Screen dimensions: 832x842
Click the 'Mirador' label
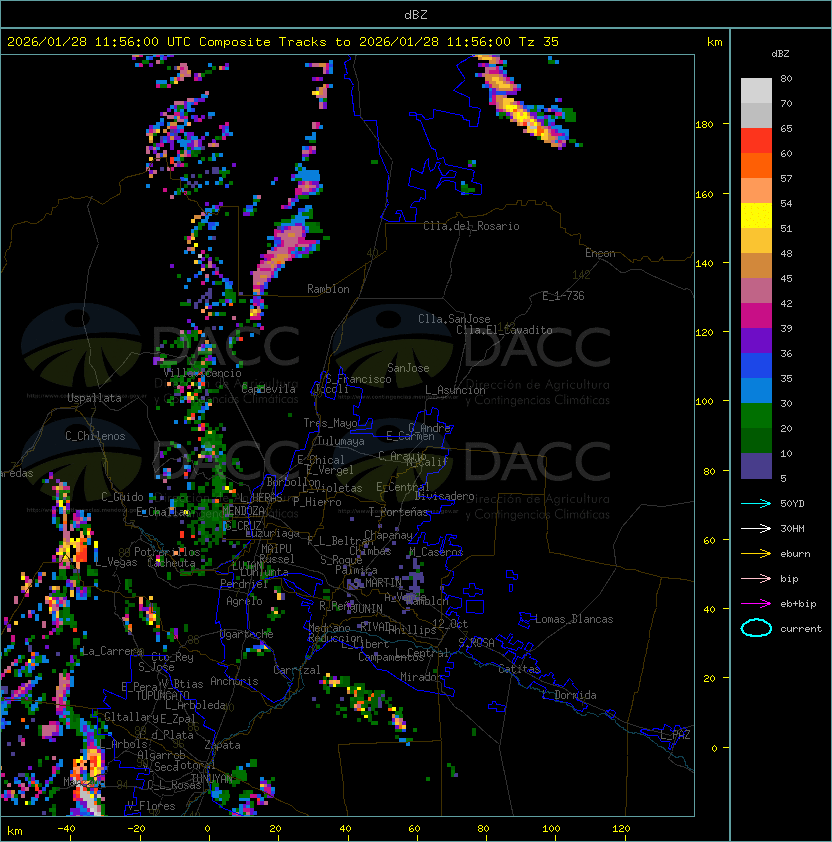421,677
